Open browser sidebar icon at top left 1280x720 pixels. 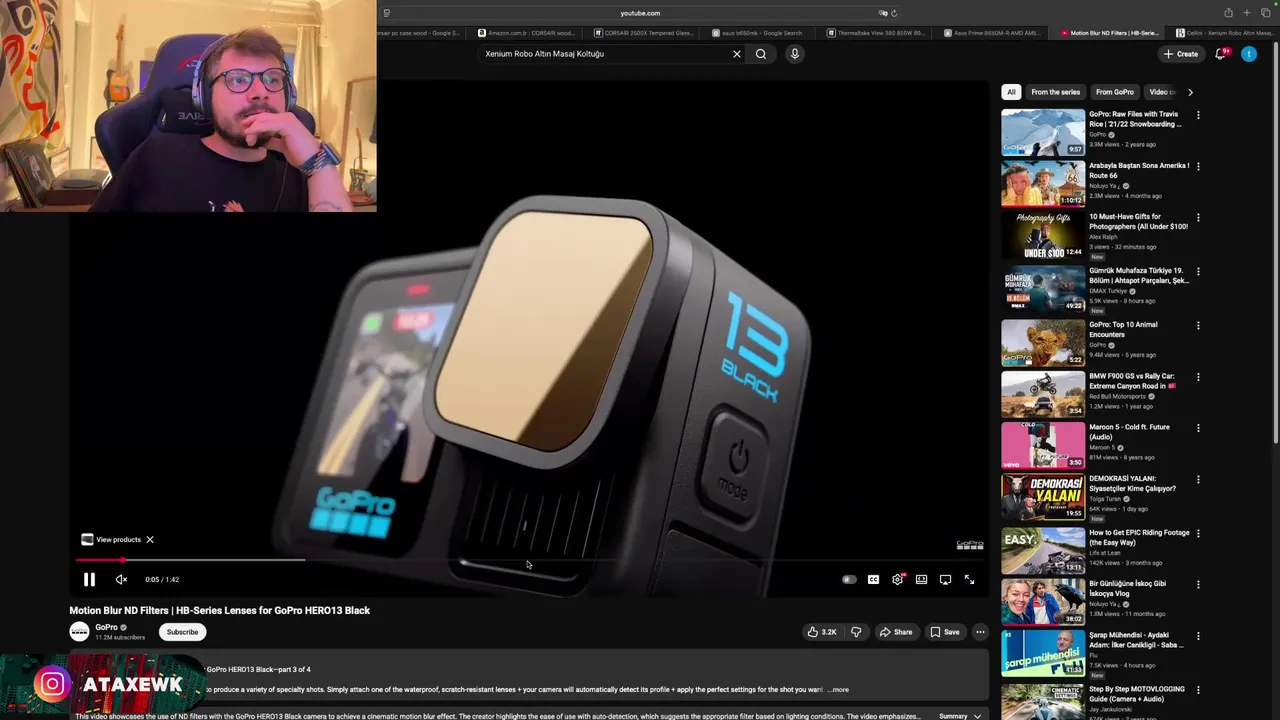(x=387, y=13)
